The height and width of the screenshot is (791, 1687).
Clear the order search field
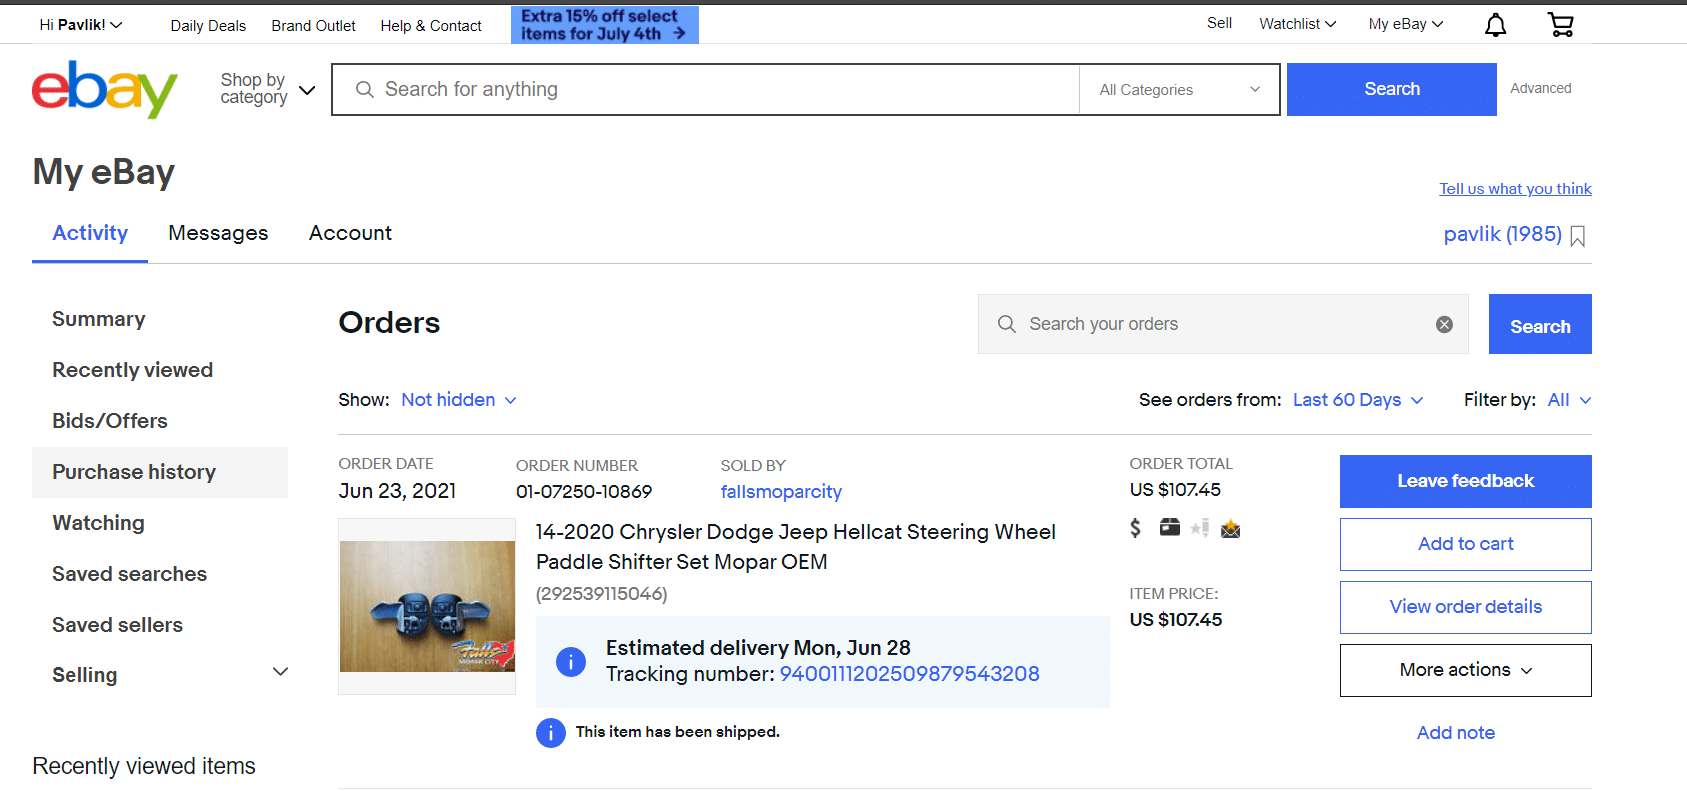coord(1444,324)
